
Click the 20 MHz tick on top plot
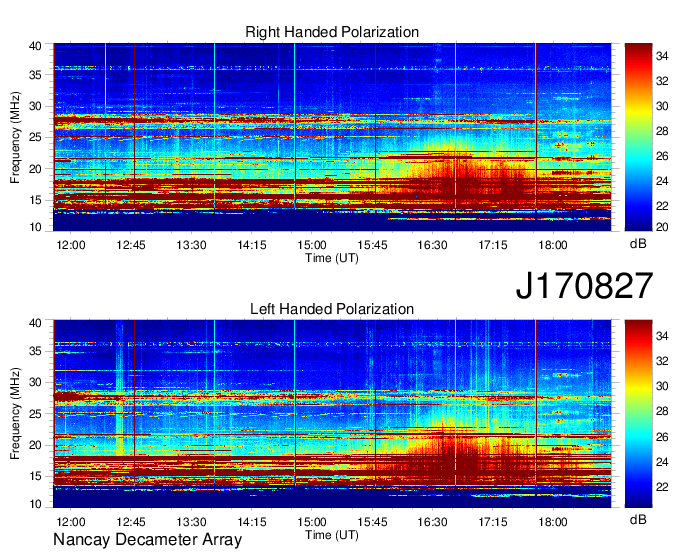(36, 169)
